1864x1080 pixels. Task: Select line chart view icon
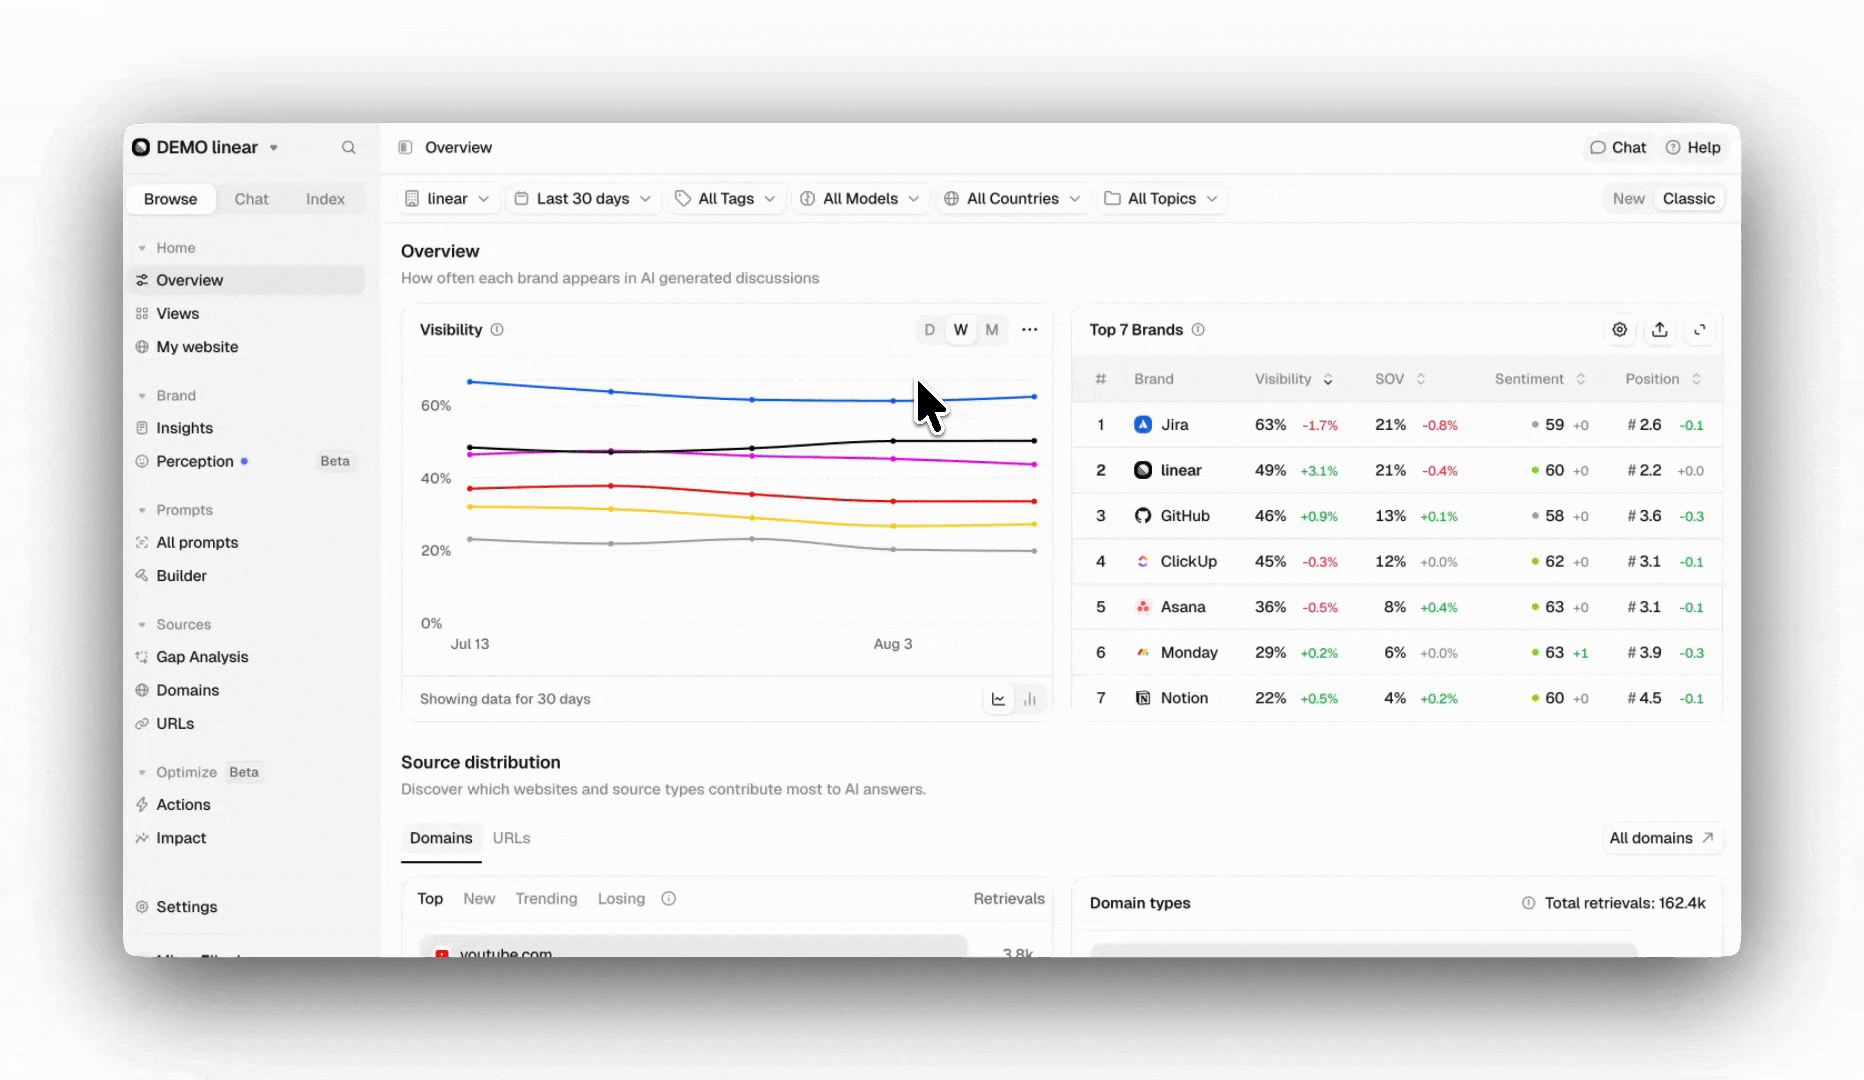click(x=998, y=699)
